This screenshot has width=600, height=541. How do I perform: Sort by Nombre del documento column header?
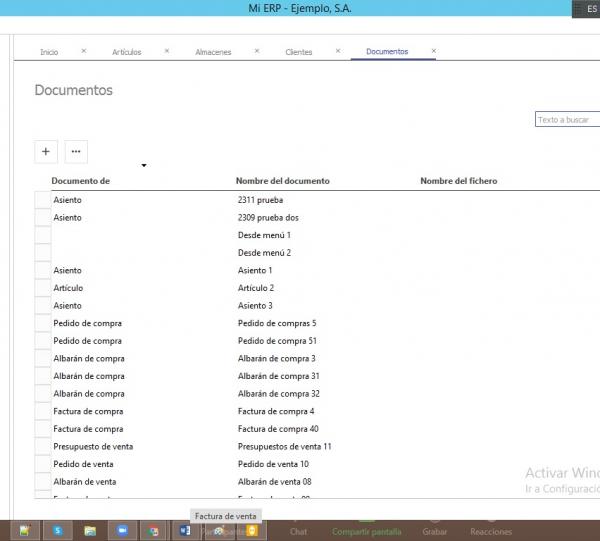pyautogui.click(x=283, y=181)
